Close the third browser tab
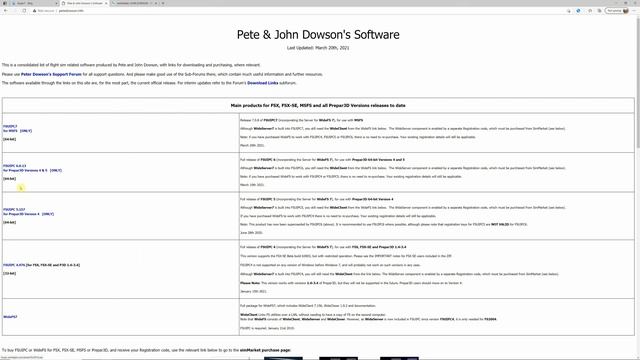 click(156, 3)
